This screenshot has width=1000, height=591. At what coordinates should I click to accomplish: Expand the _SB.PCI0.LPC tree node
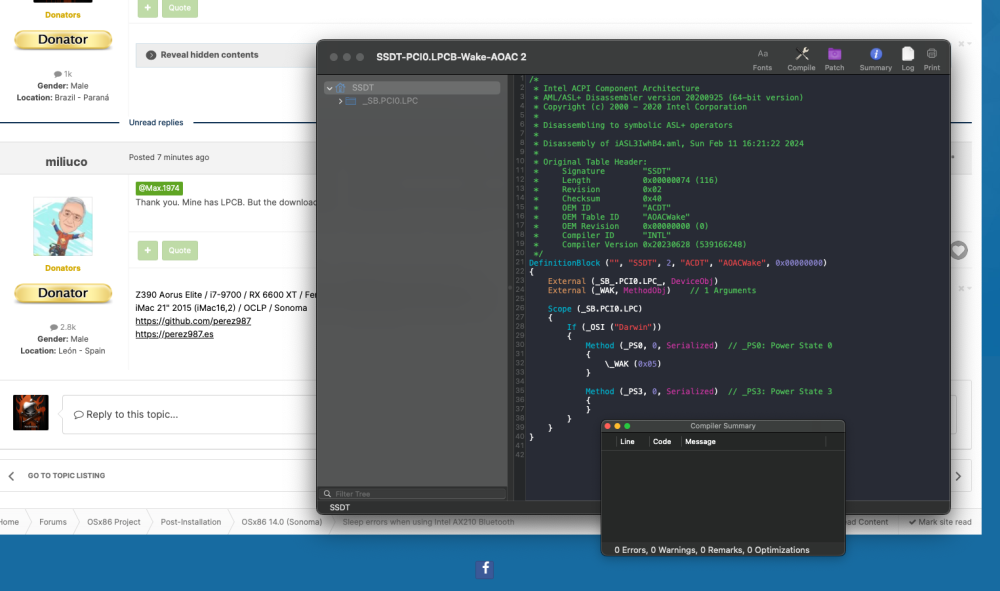point(341,101)
